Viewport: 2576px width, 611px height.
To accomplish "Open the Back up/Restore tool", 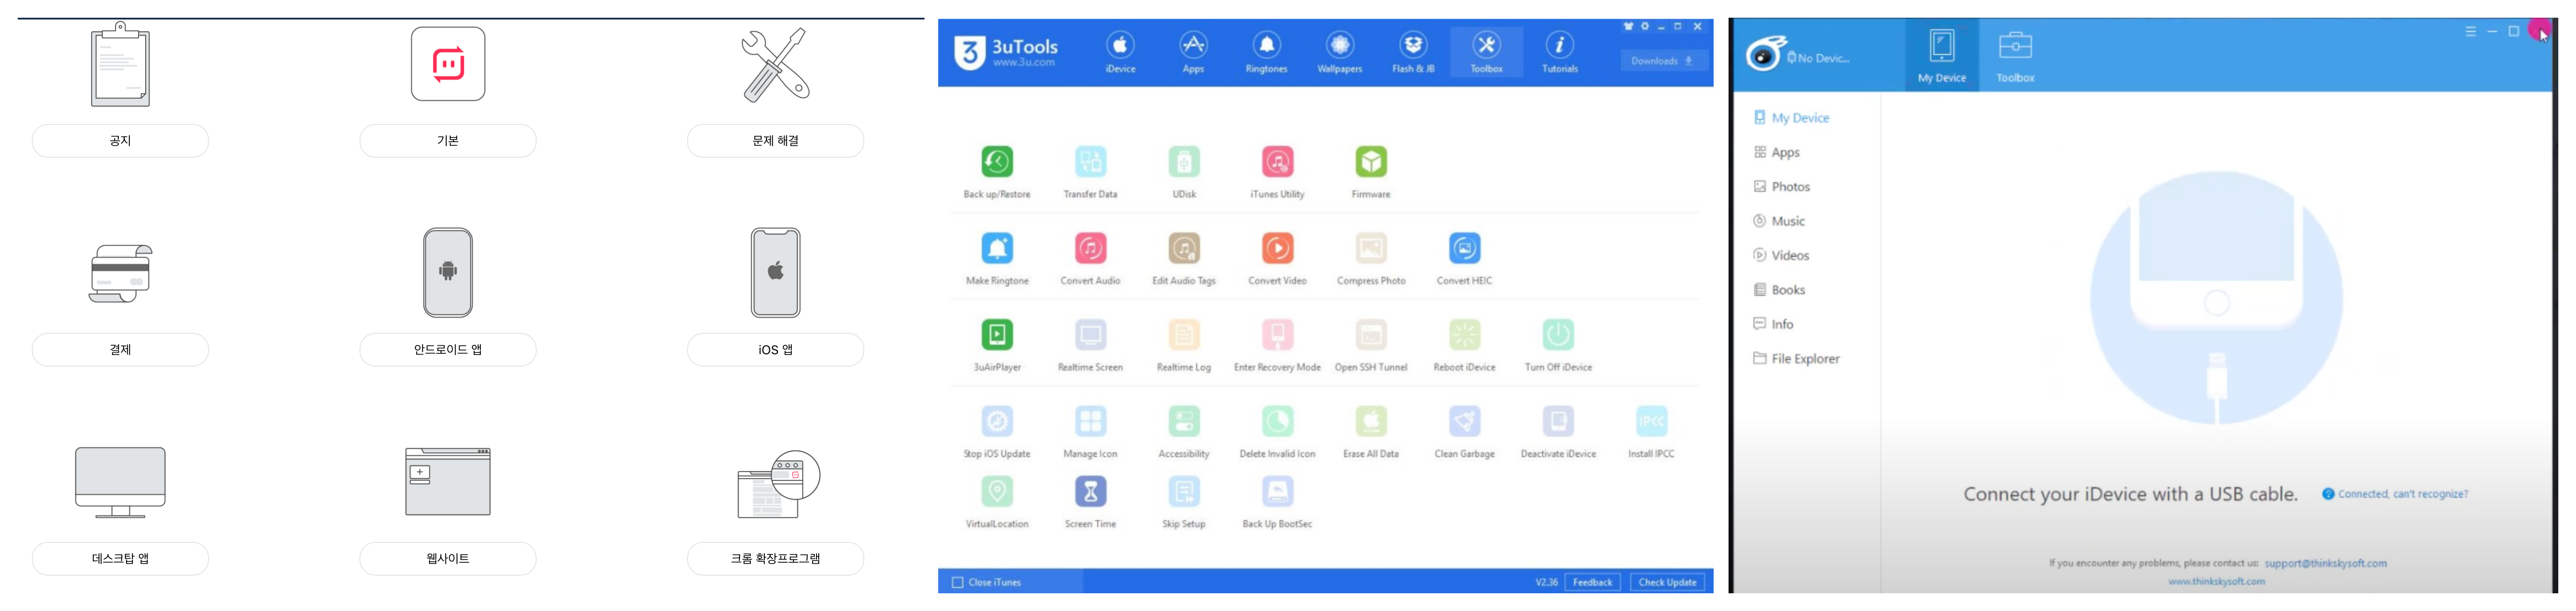I will [997, 163].
